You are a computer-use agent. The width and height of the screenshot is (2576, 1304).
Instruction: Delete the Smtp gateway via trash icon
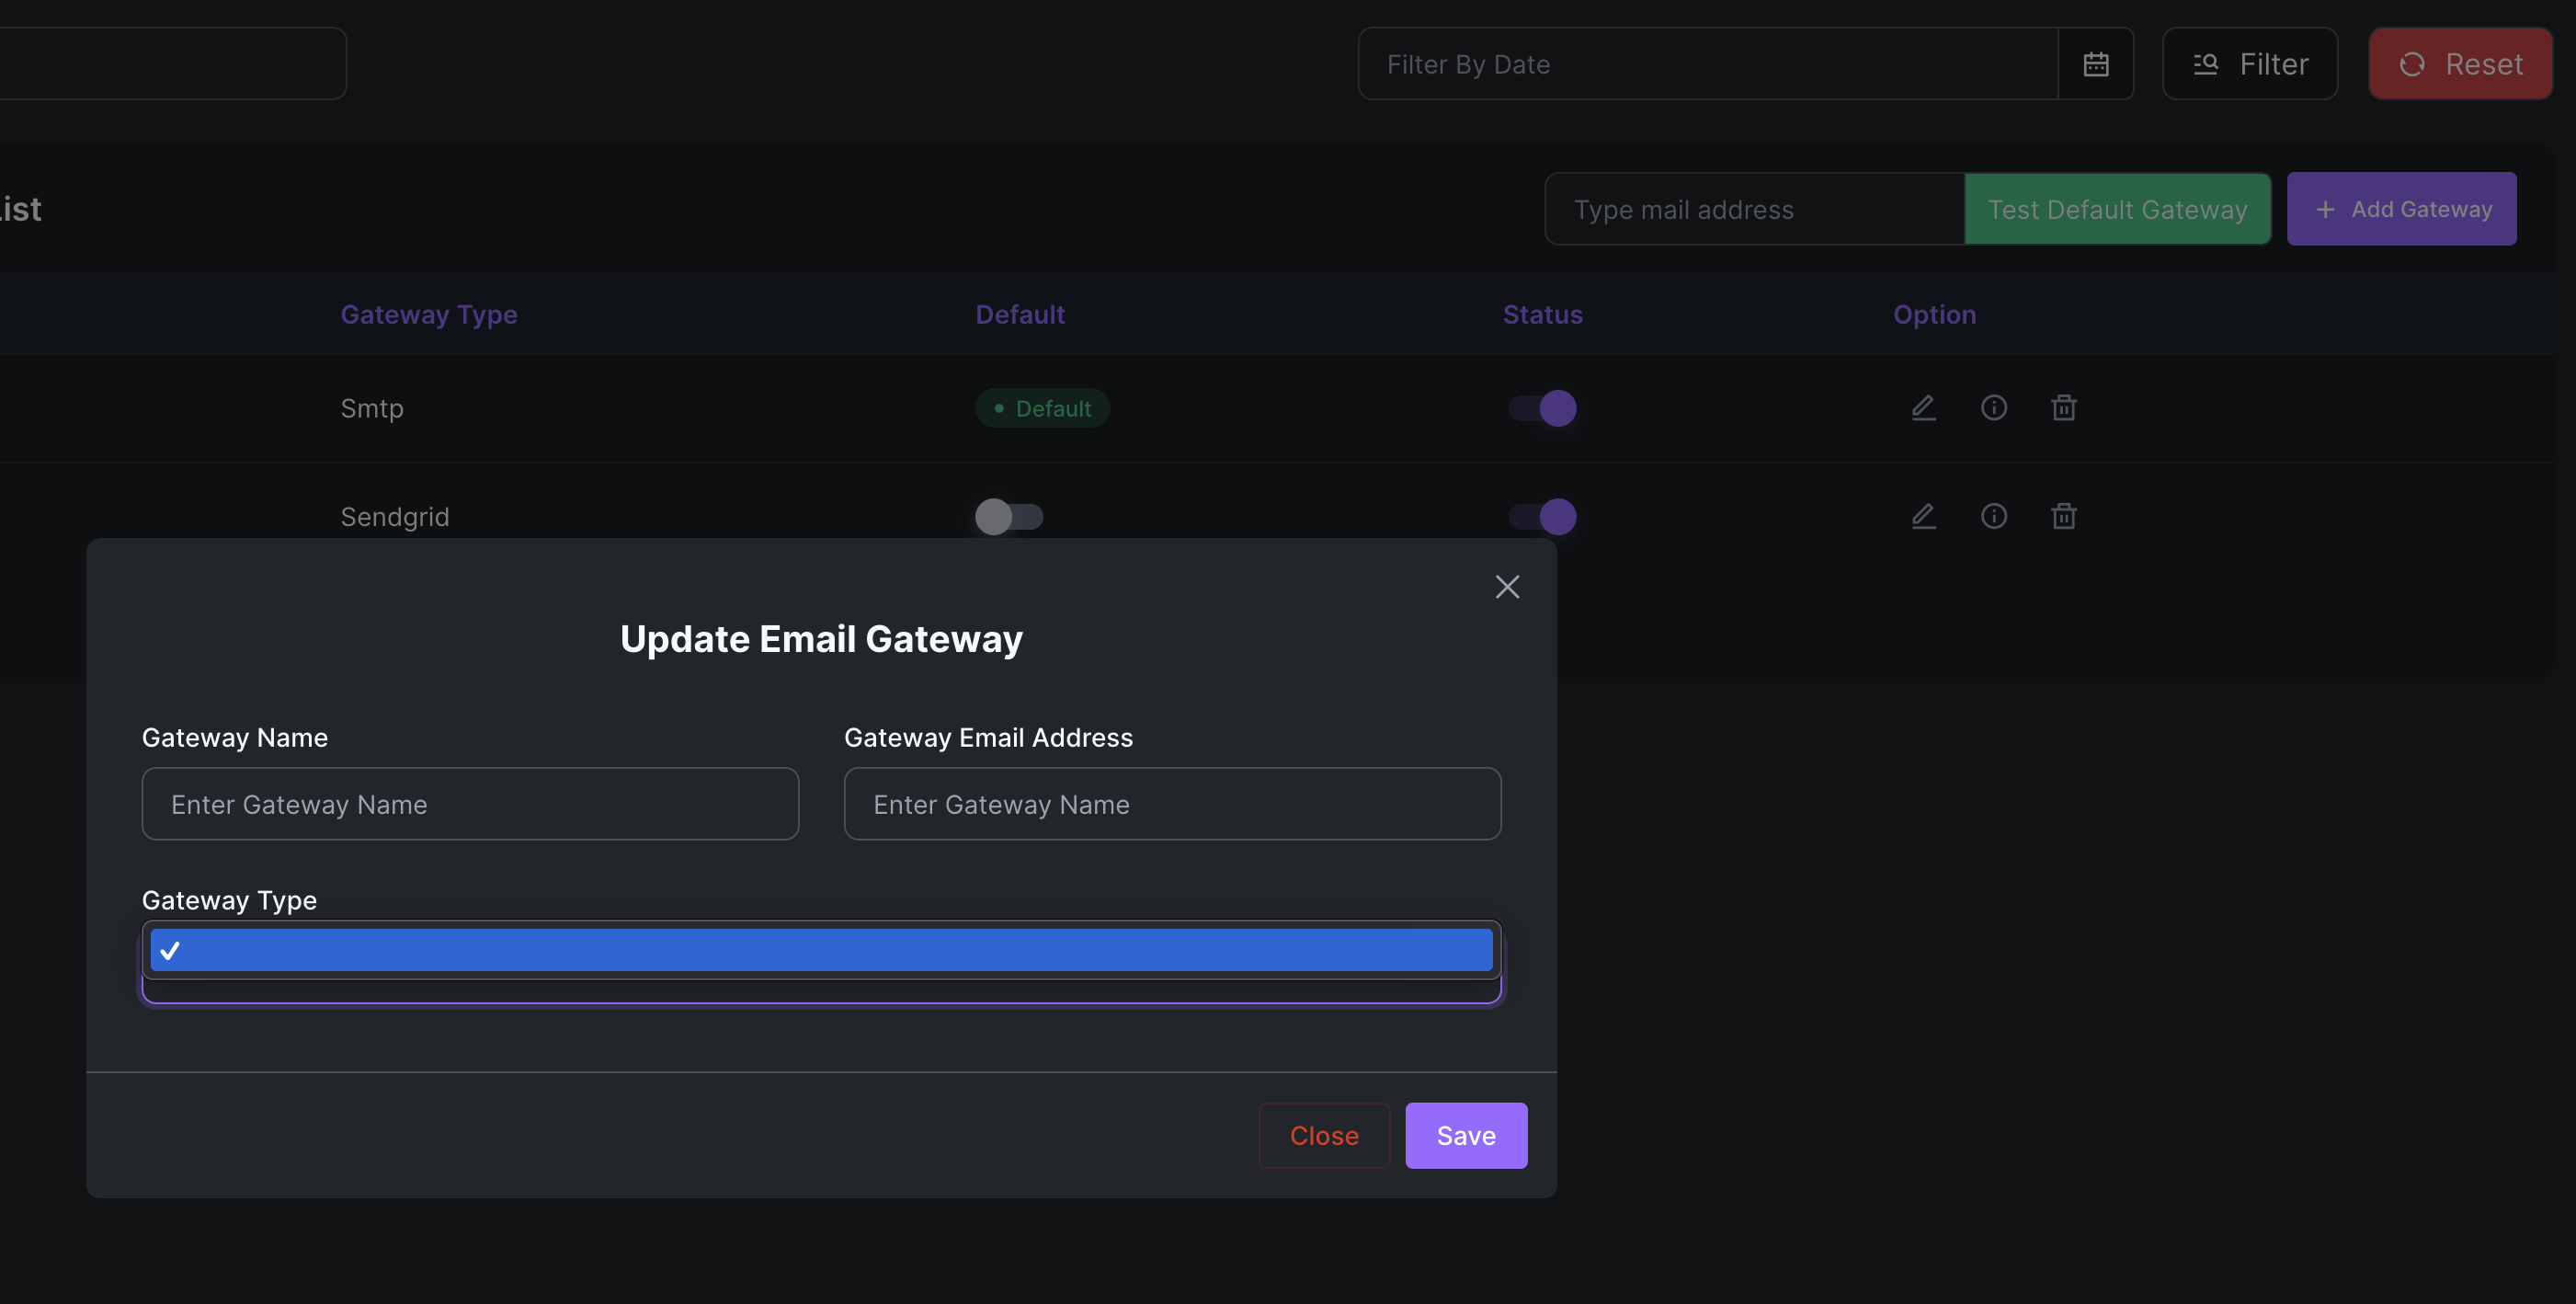(x=2063, y=408)
